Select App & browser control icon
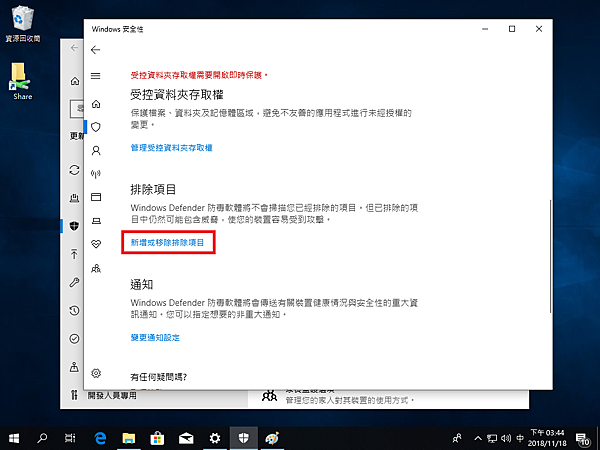The height and width of the screenshot is (450, 600). click(96, 197)
